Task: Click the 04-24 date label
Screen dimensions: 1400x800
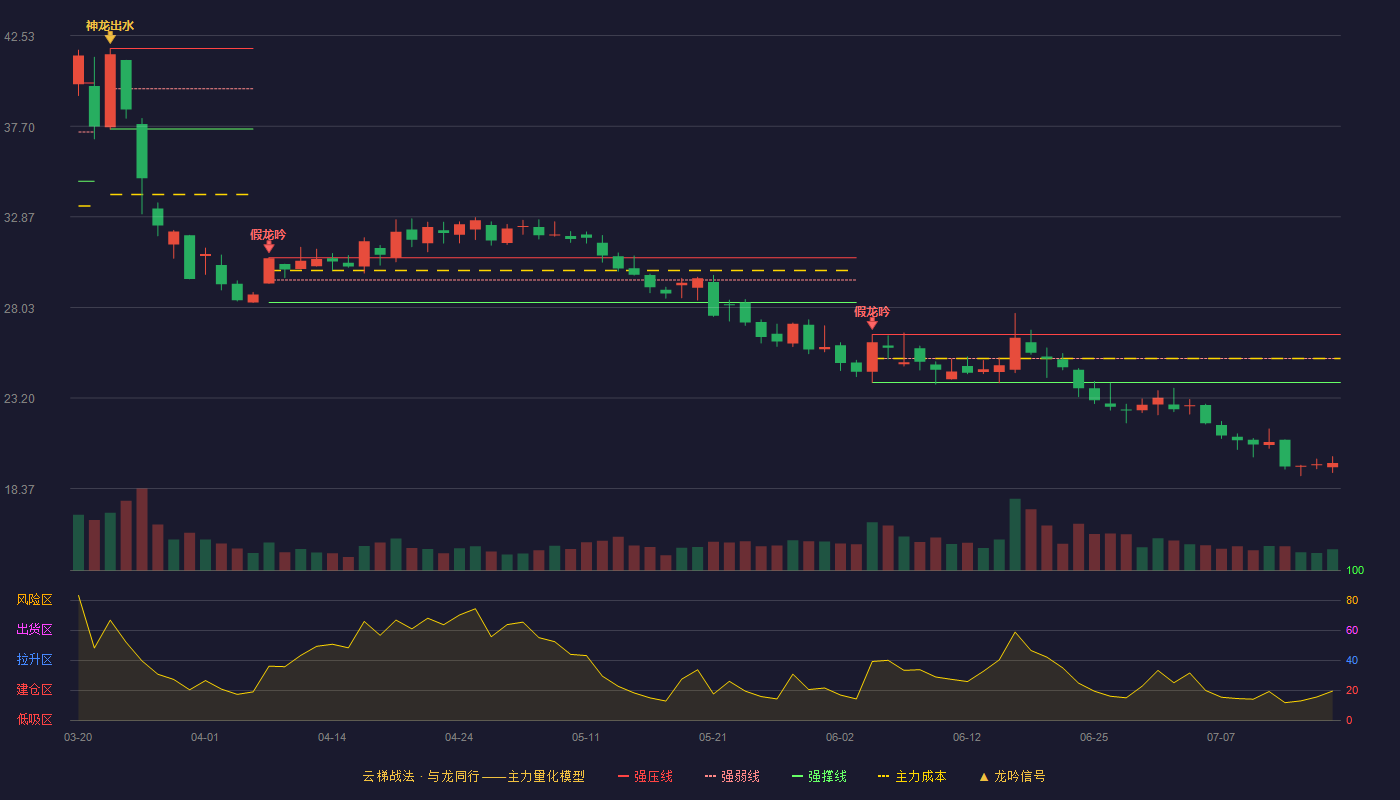Action: [x=459, y=737]
